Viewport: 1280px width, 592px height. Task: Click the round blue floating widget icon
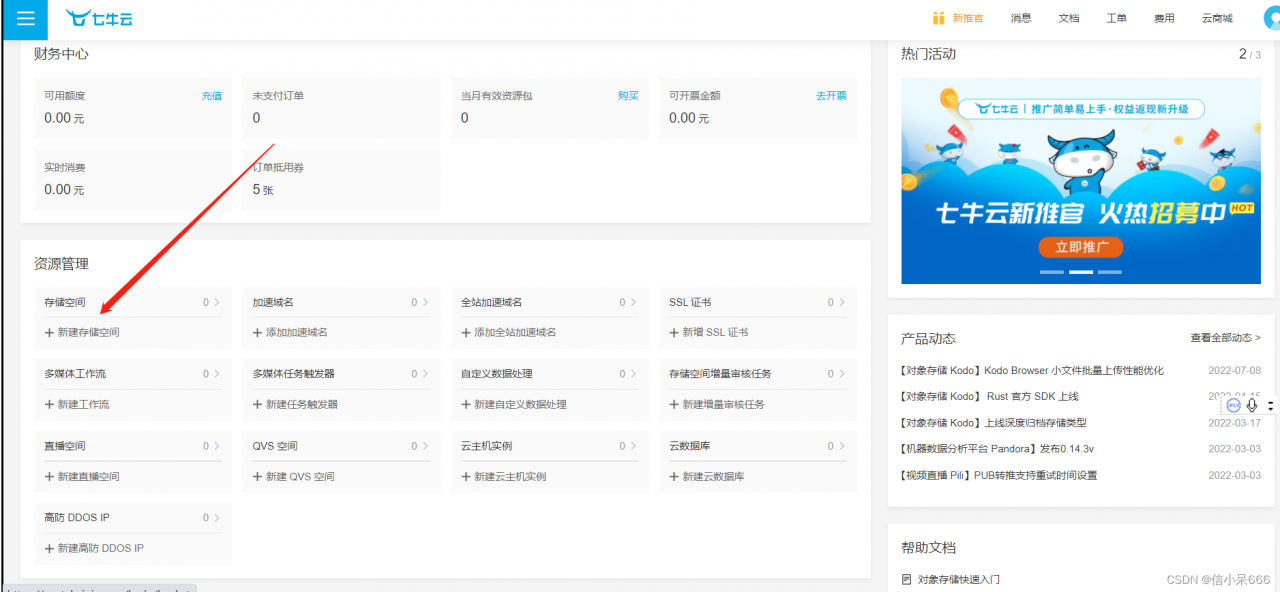pos(1233,405)
